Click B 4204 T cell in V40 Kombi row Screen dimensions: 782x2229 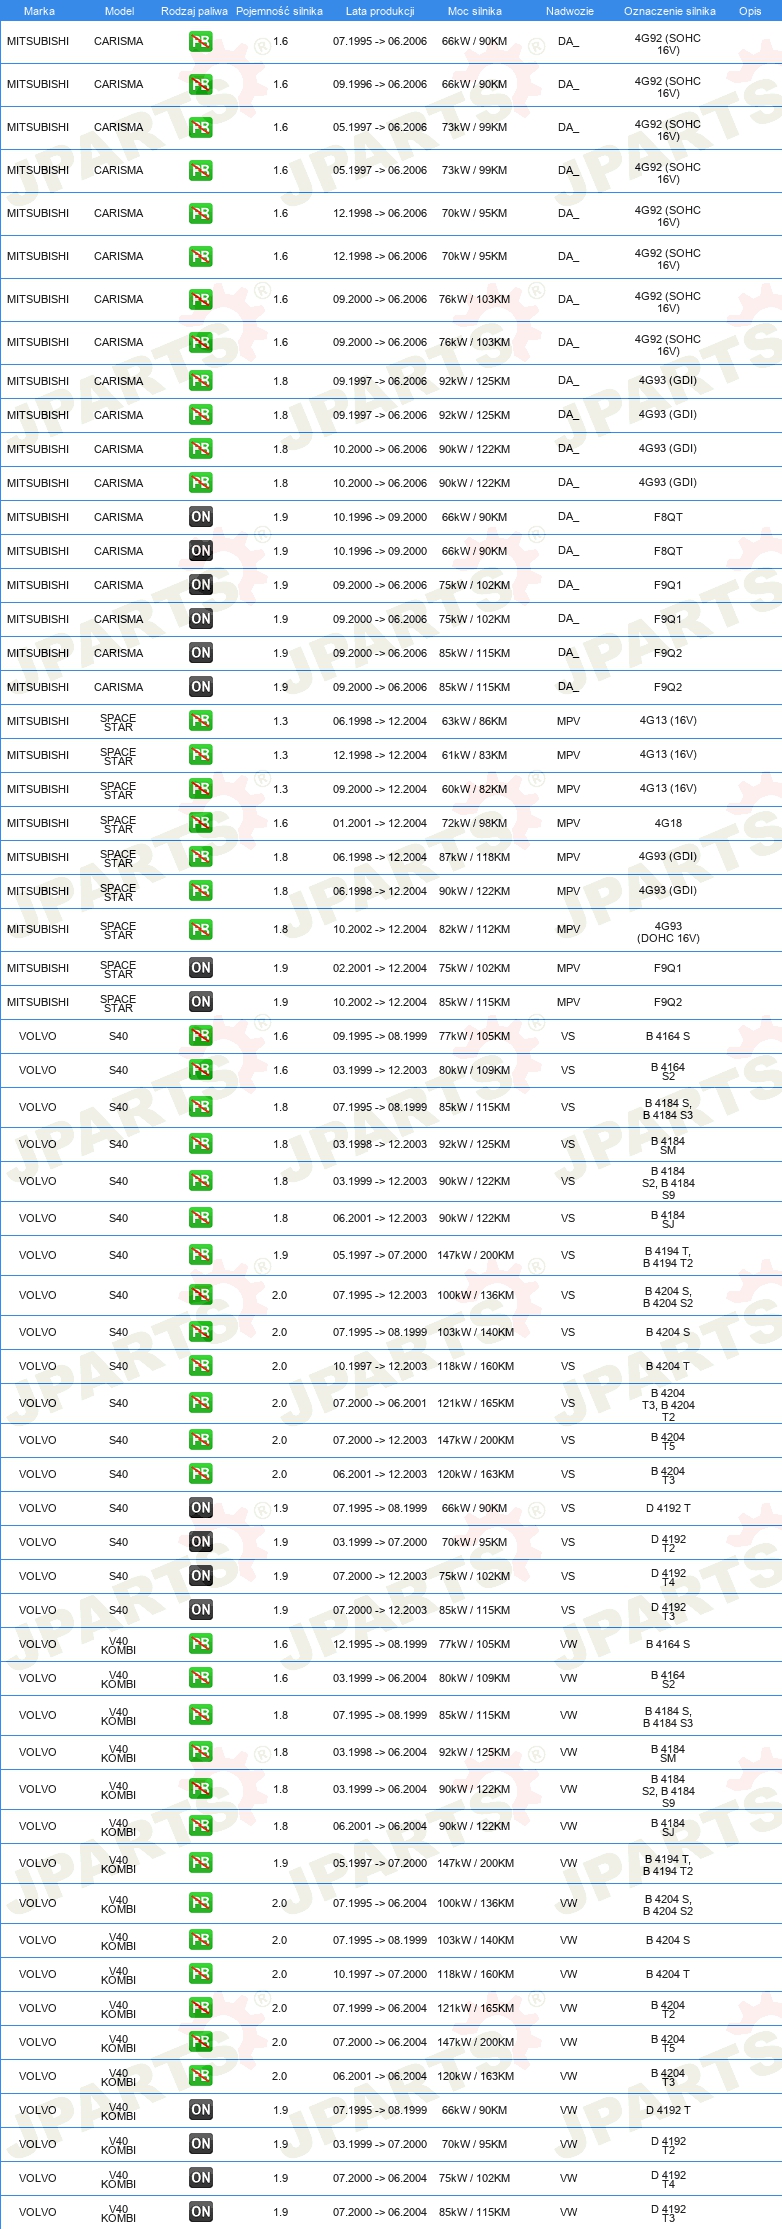(668, 1974)
